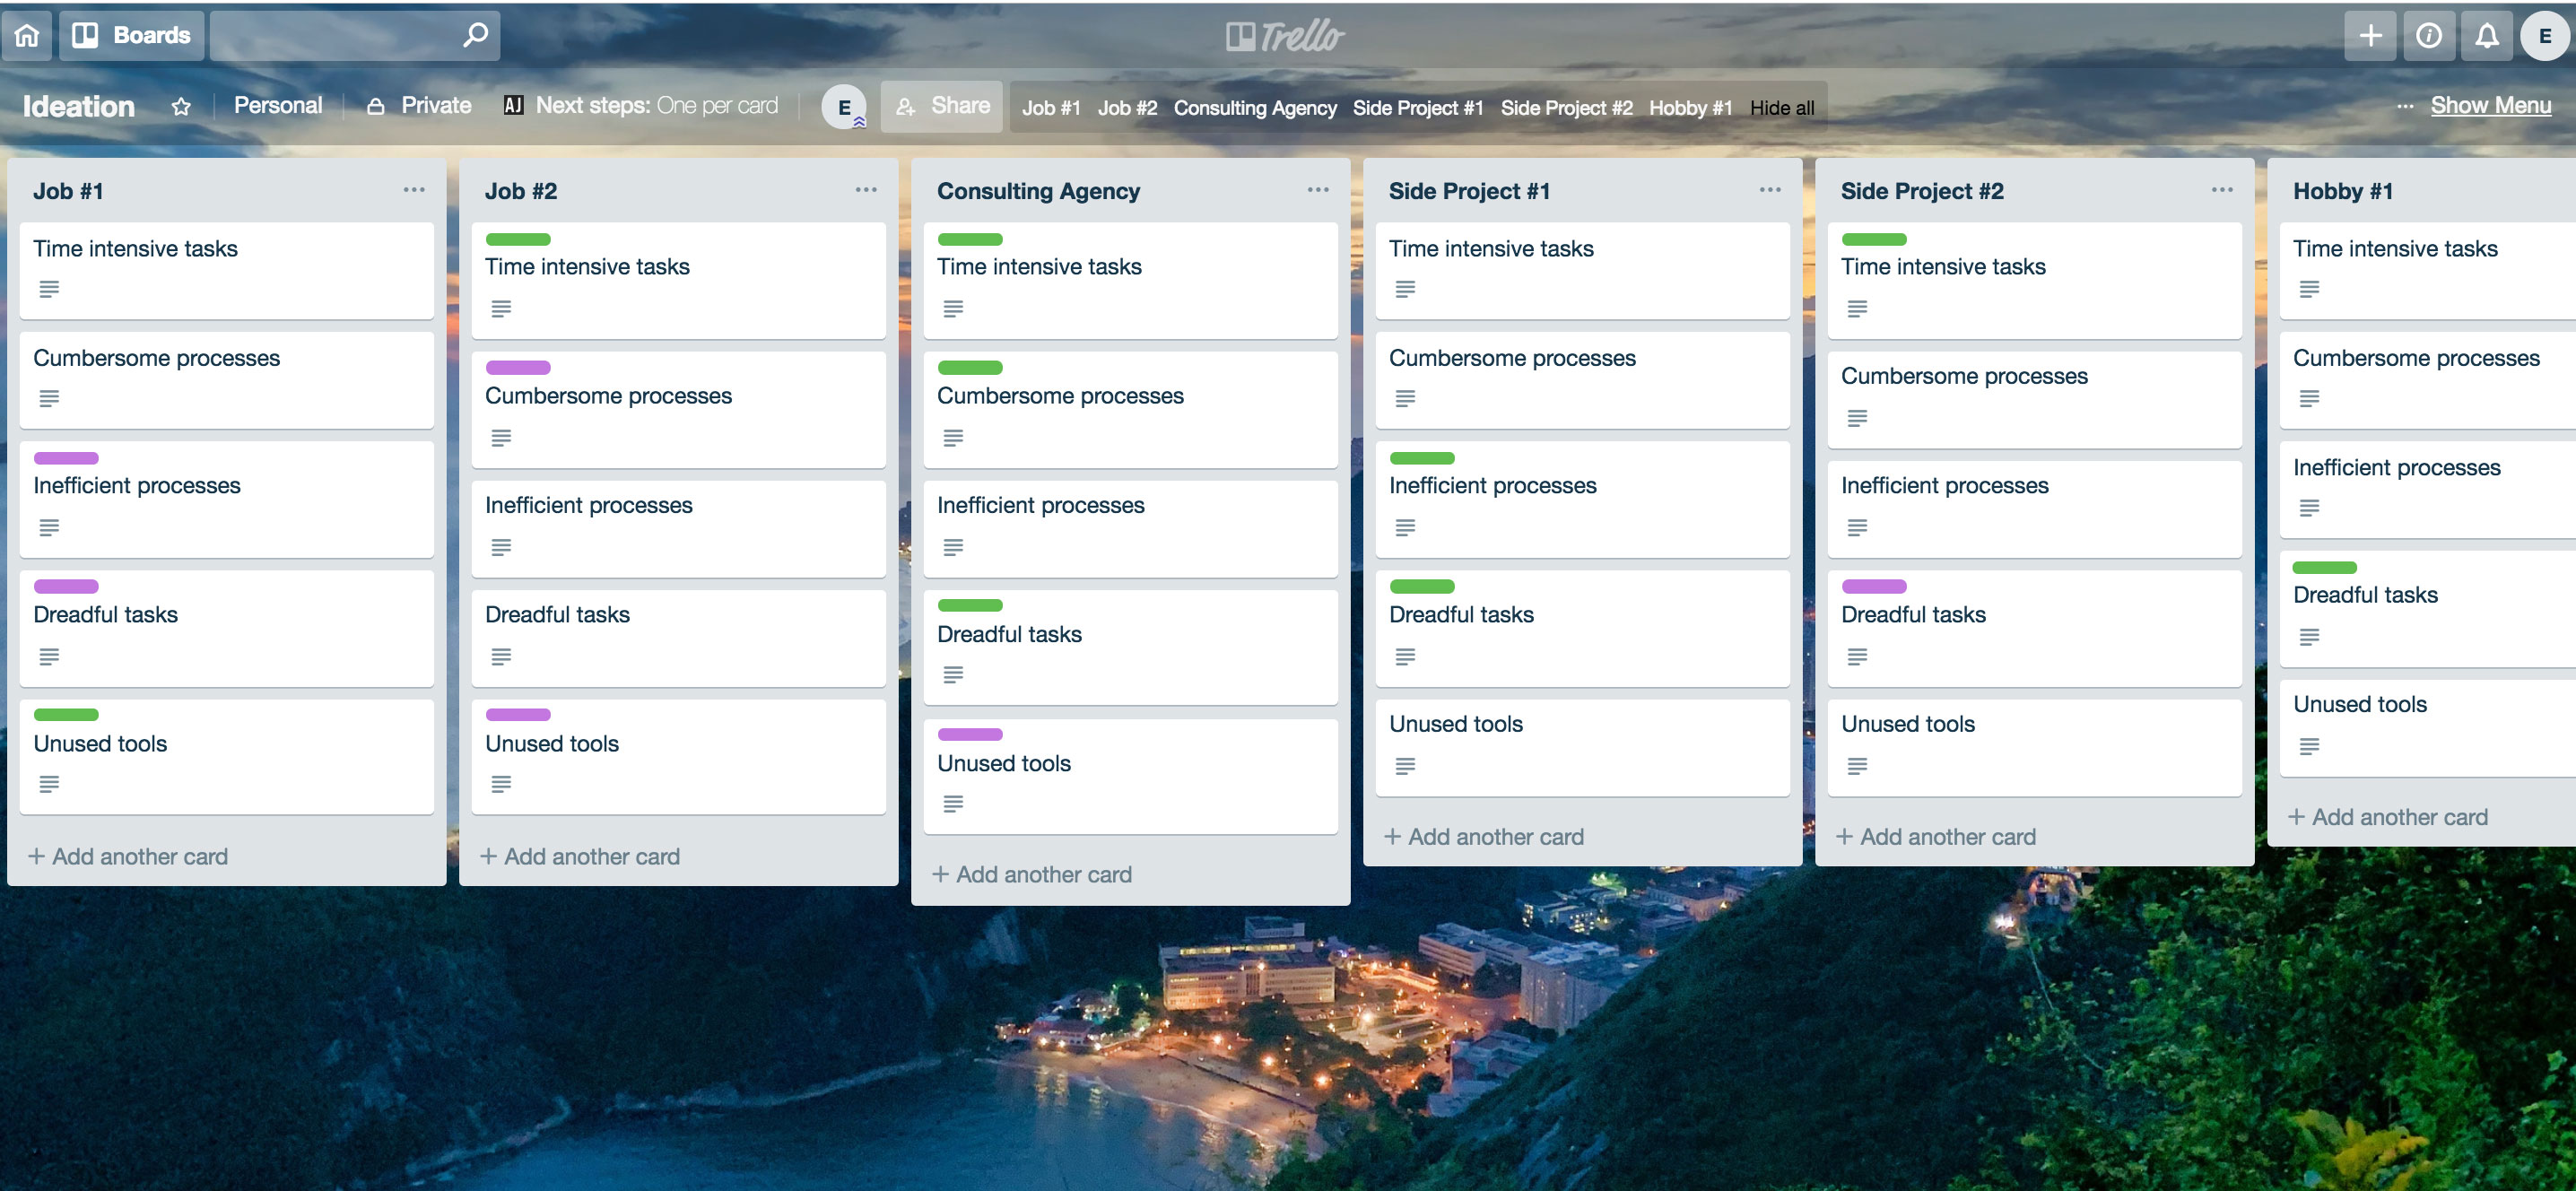This screenshot has height=1191, width=2576.
Task: Click description icon on Side Project #1 Unused tools
Action: [x=1405, y=766]
